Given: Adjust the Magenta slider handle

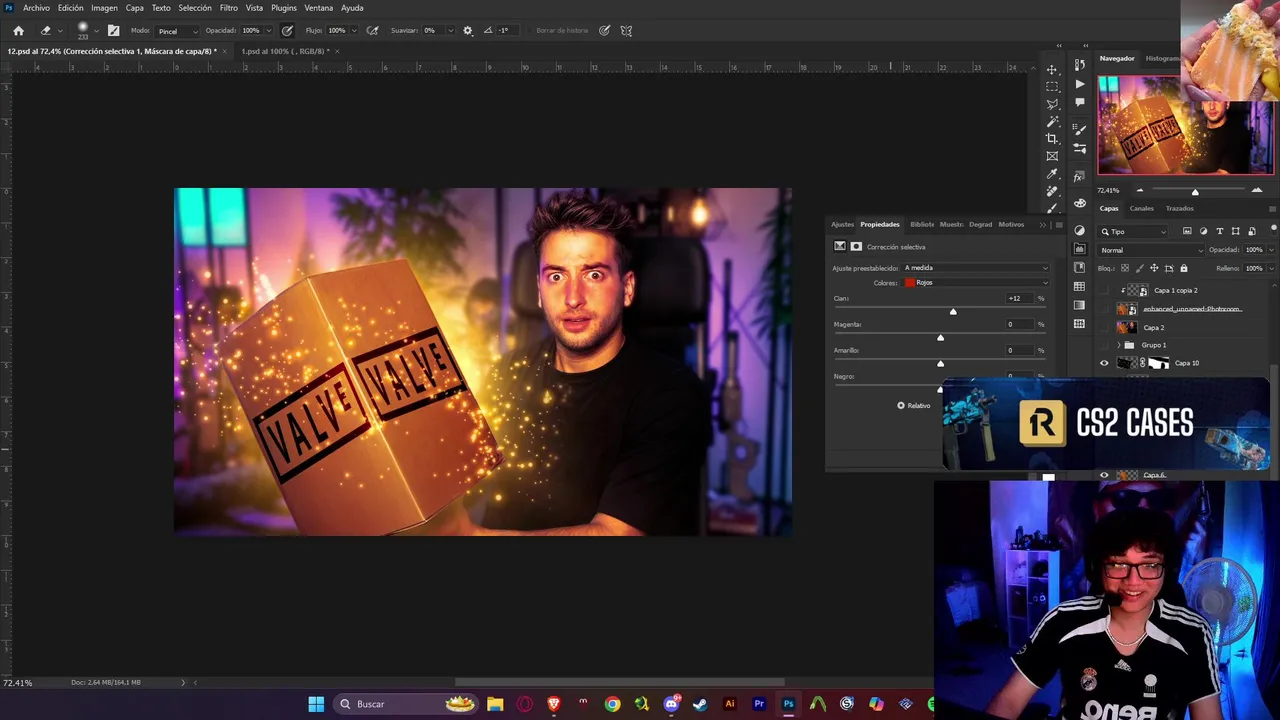Looking at the screenshot, I should 940,338.
